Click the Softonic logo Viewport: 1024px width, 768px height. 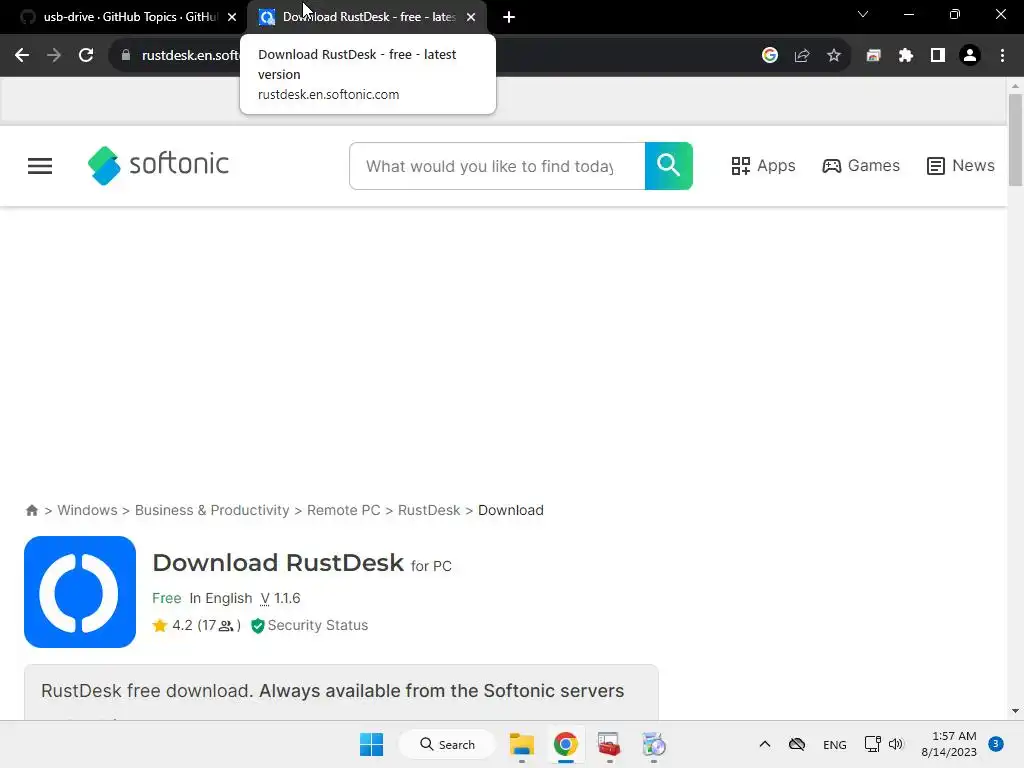[x=158, y=165]
